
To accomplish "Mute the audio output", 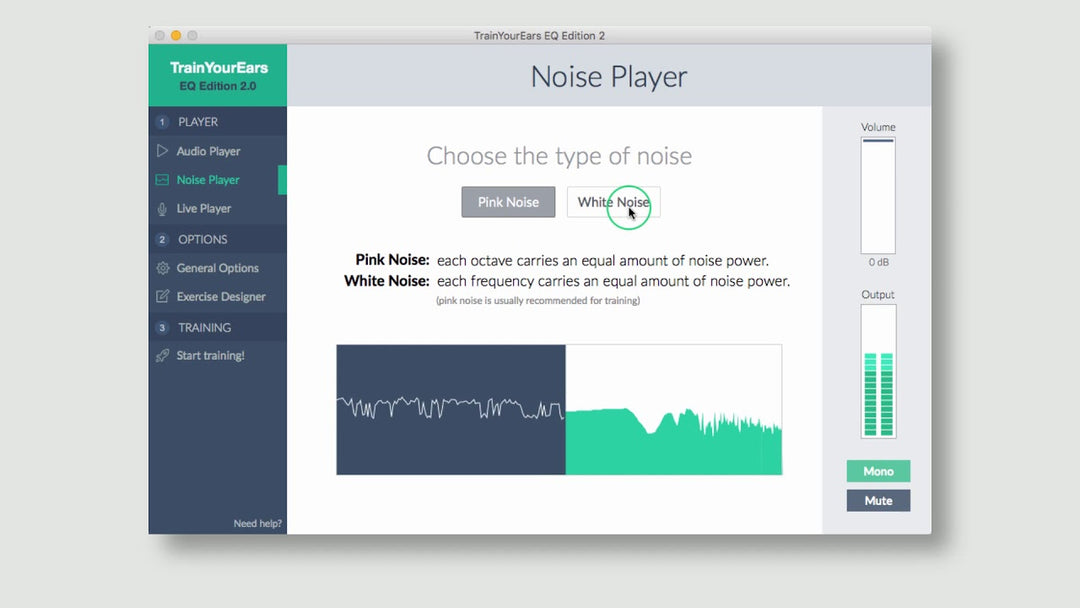I will tap(878, 501).
